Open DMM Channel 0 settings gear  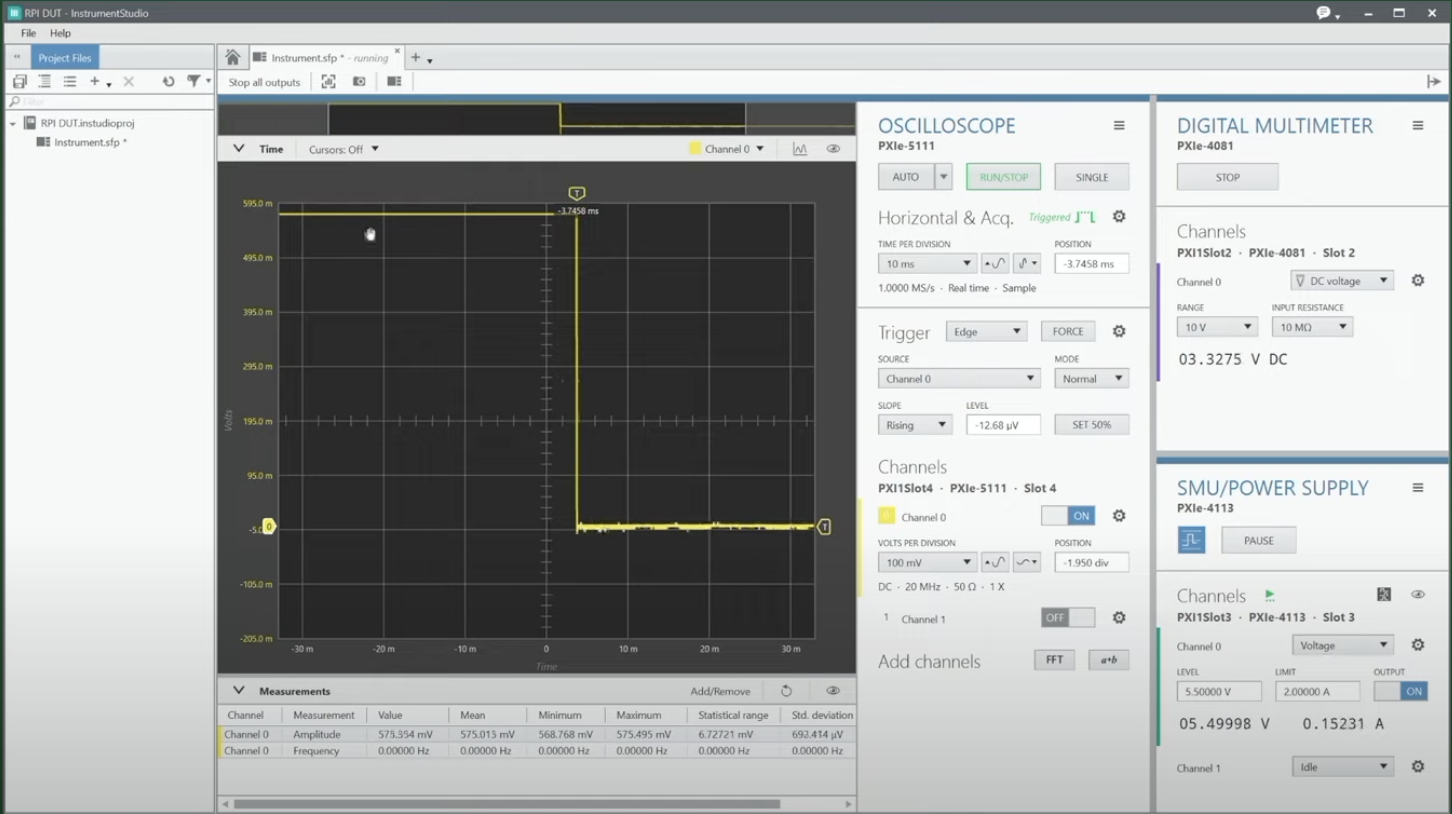1418,281
